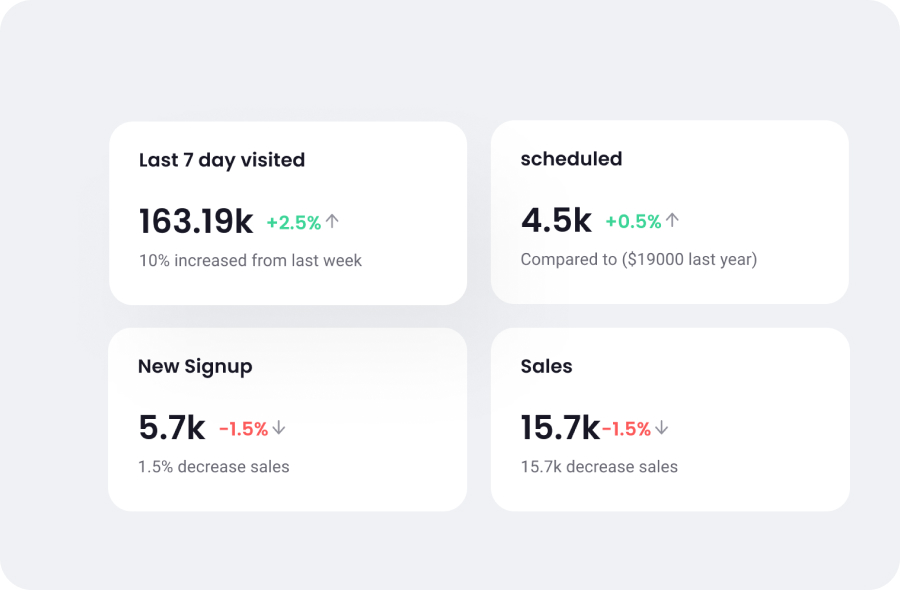Click the up arrow beside +0.5%
Screen dimensions: 900x590
tap(673, 220)
